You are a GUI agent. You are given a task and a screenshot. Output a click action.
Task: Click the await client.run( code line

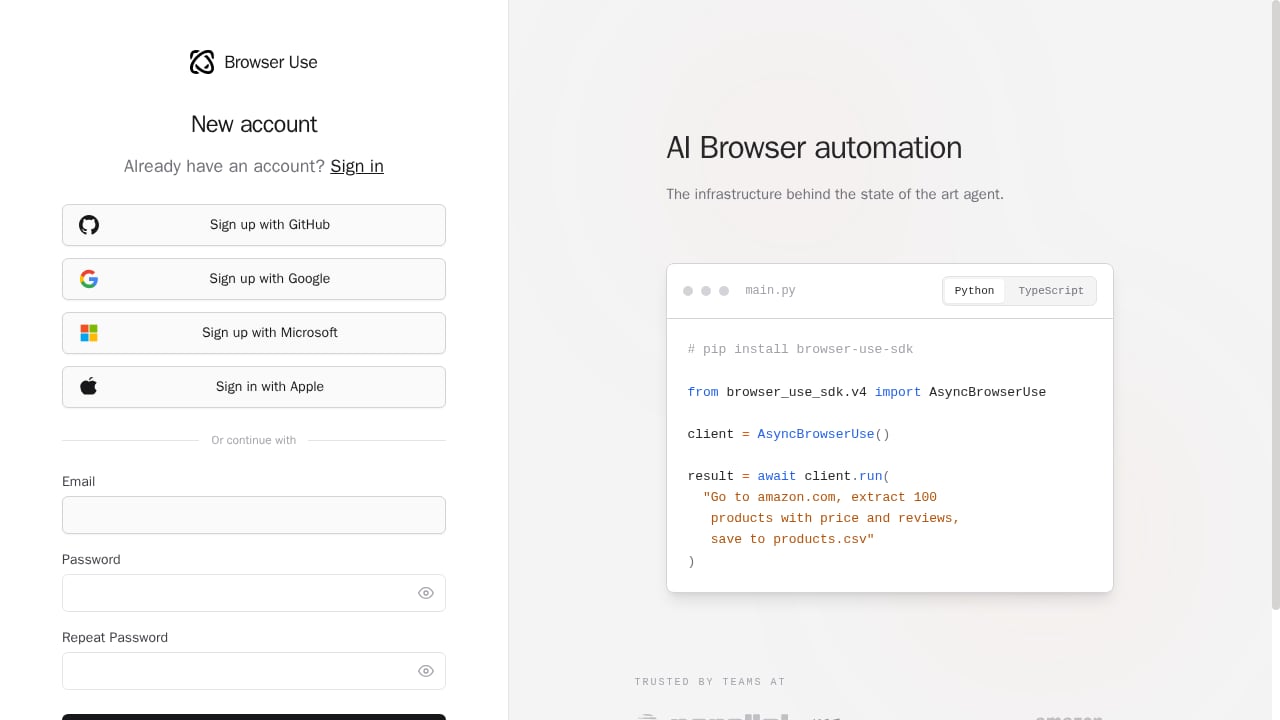(x=789, y=476)
